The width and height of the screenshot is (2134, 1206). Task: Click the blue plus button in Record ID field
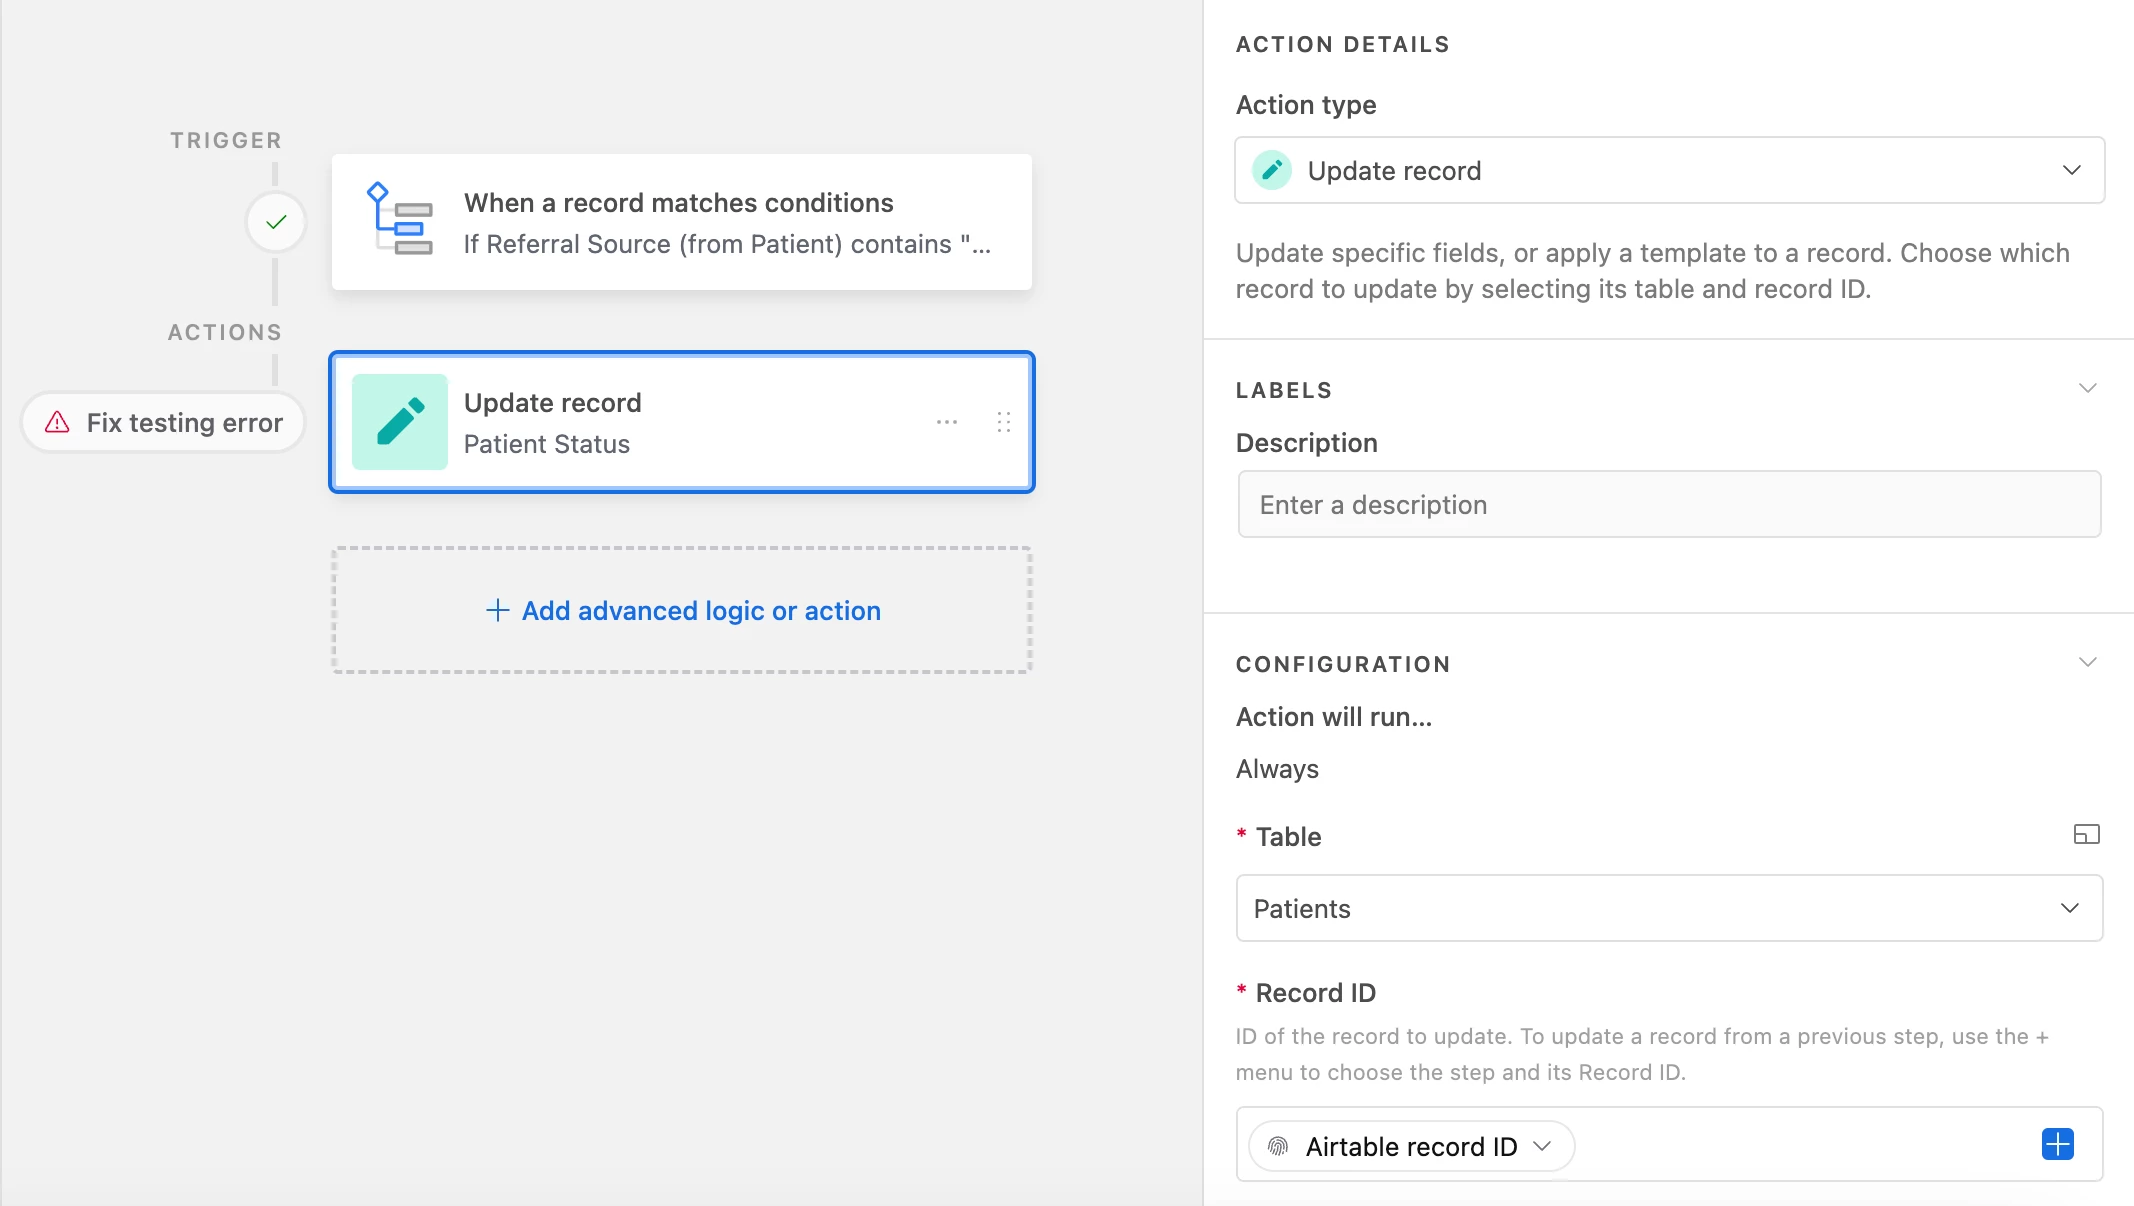pos(2057,1144)
